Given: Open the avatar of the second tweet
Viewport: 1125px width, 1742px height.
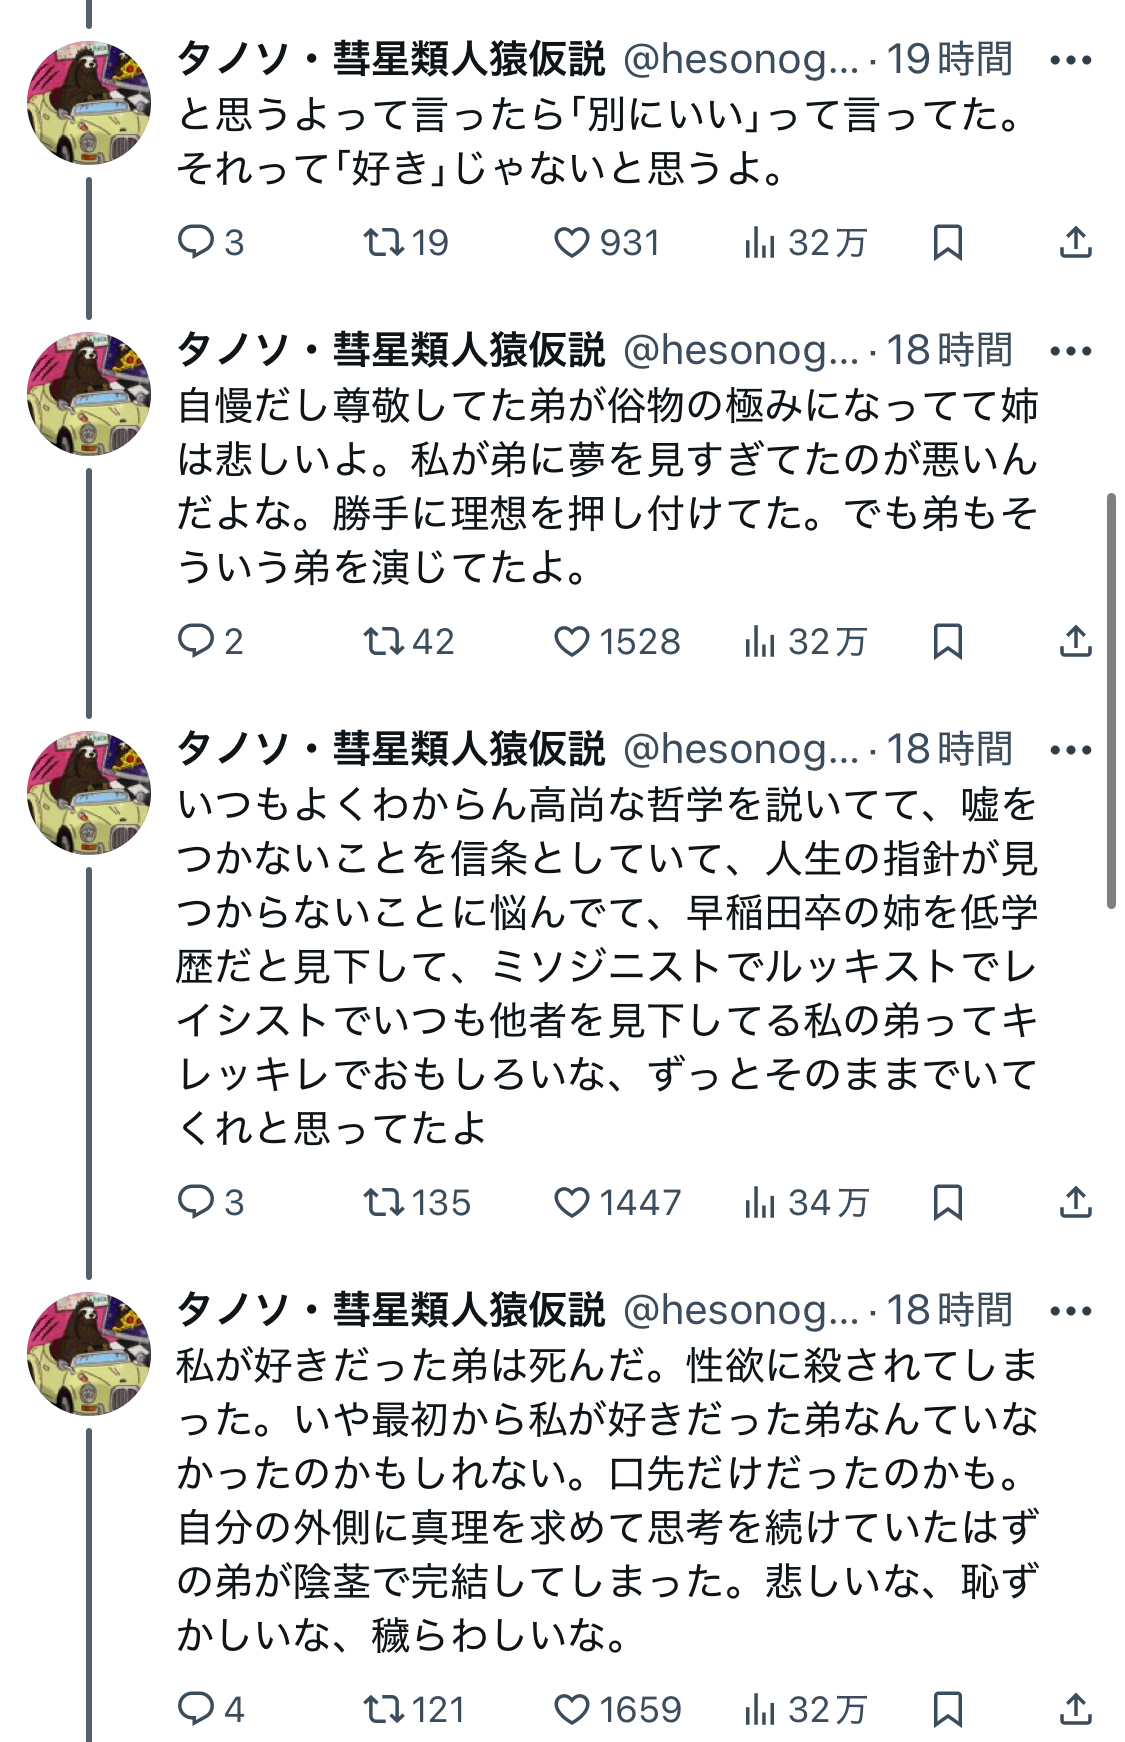Looking at the screenshot, I should (89, 393).
